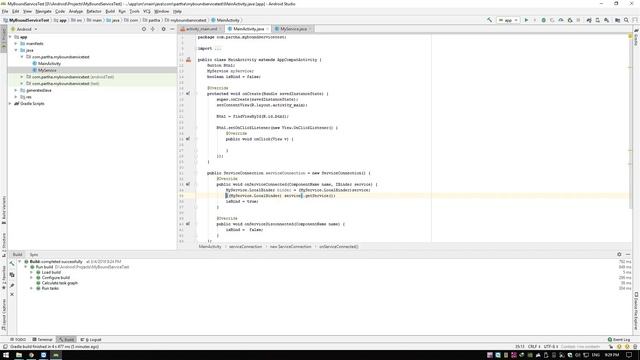Collapse the com.partha.myboundservicetest package

click(22, 57)
